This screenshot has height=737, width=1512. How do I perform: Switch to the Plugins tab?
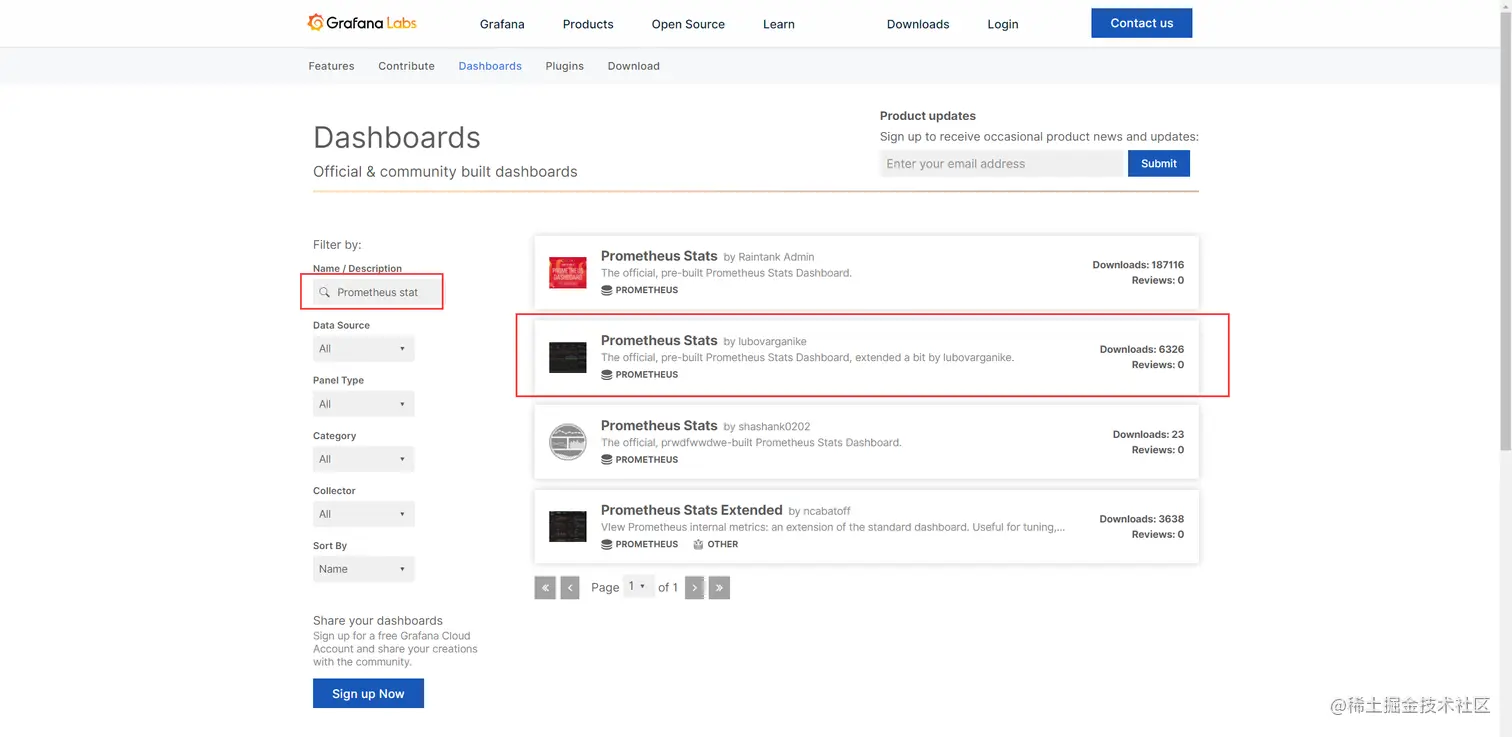[565, 66]
